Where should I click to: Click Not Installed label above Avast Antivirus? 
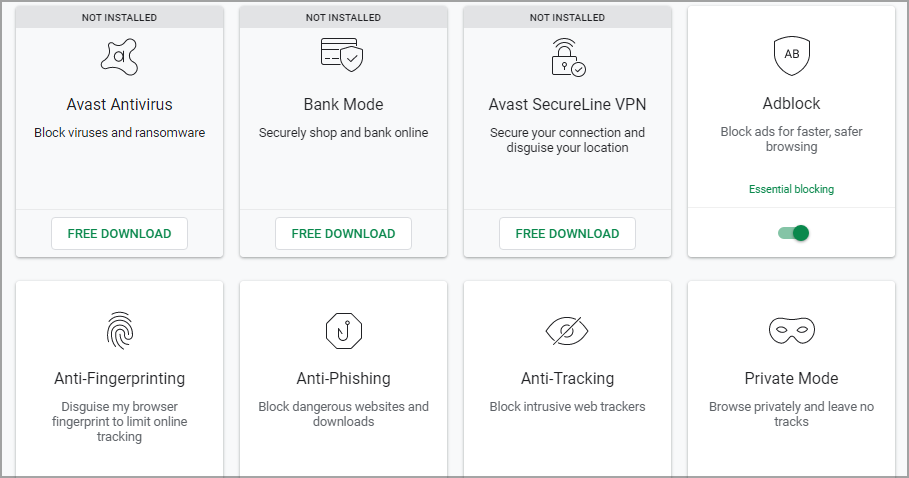coord(119,17)
